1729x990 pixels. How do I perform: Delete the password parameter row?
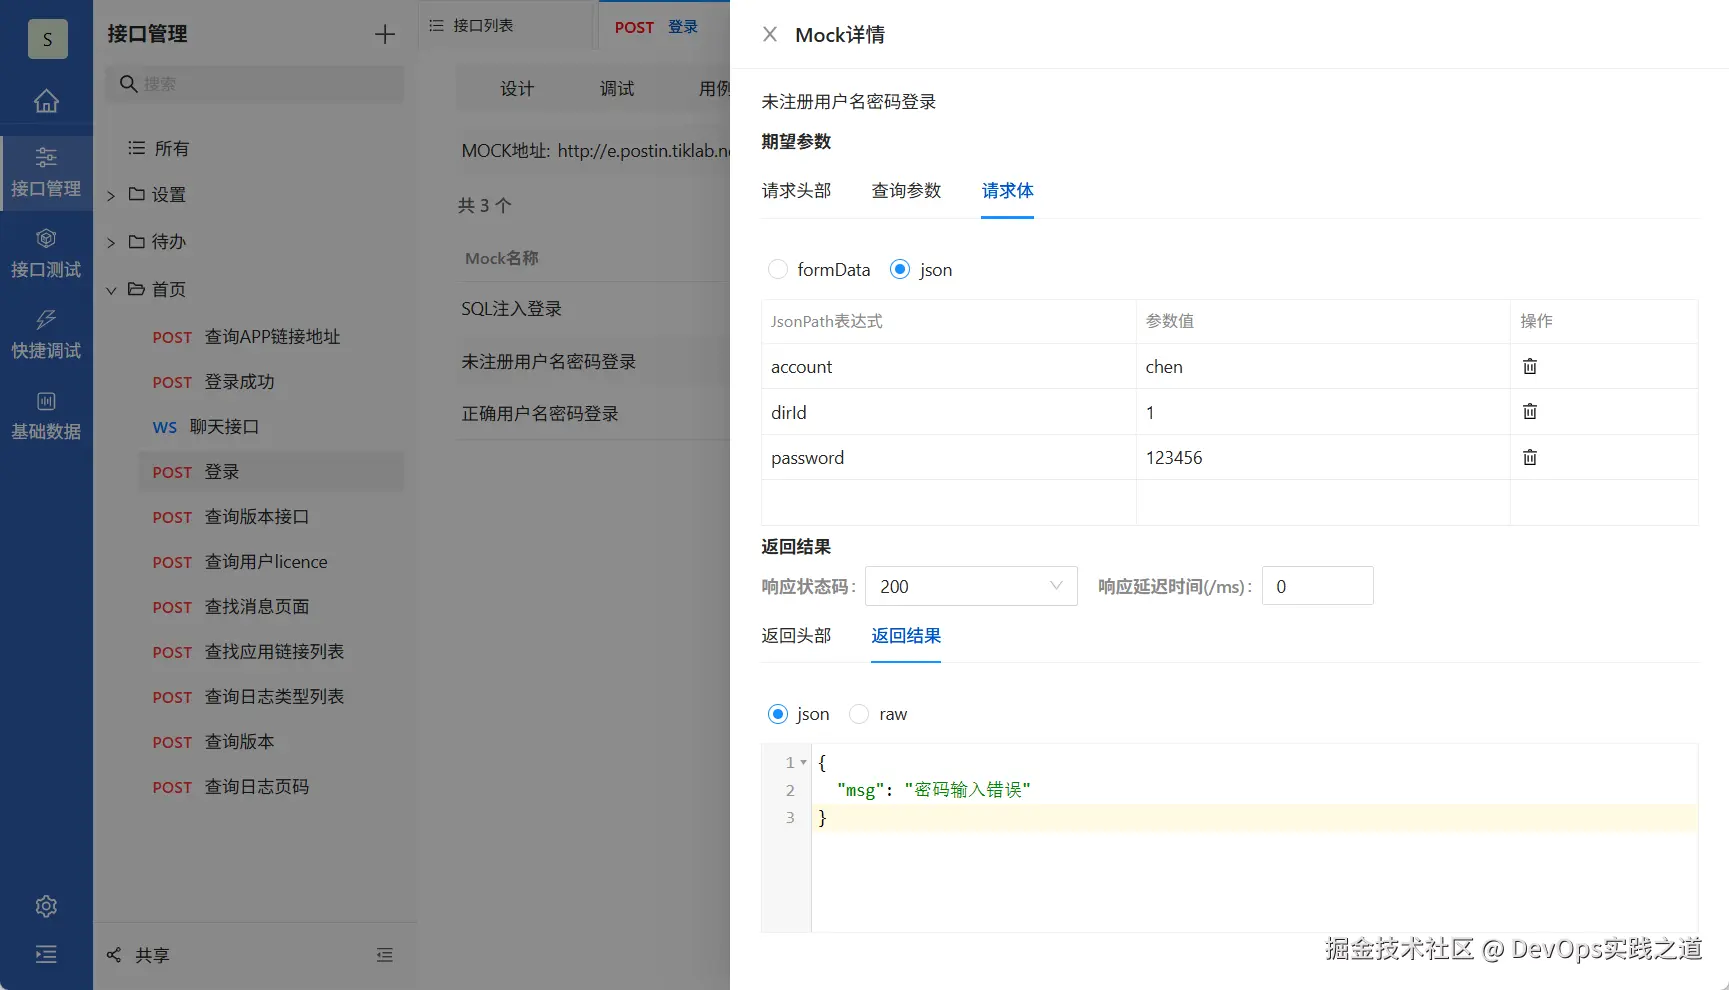(1530, 457)
